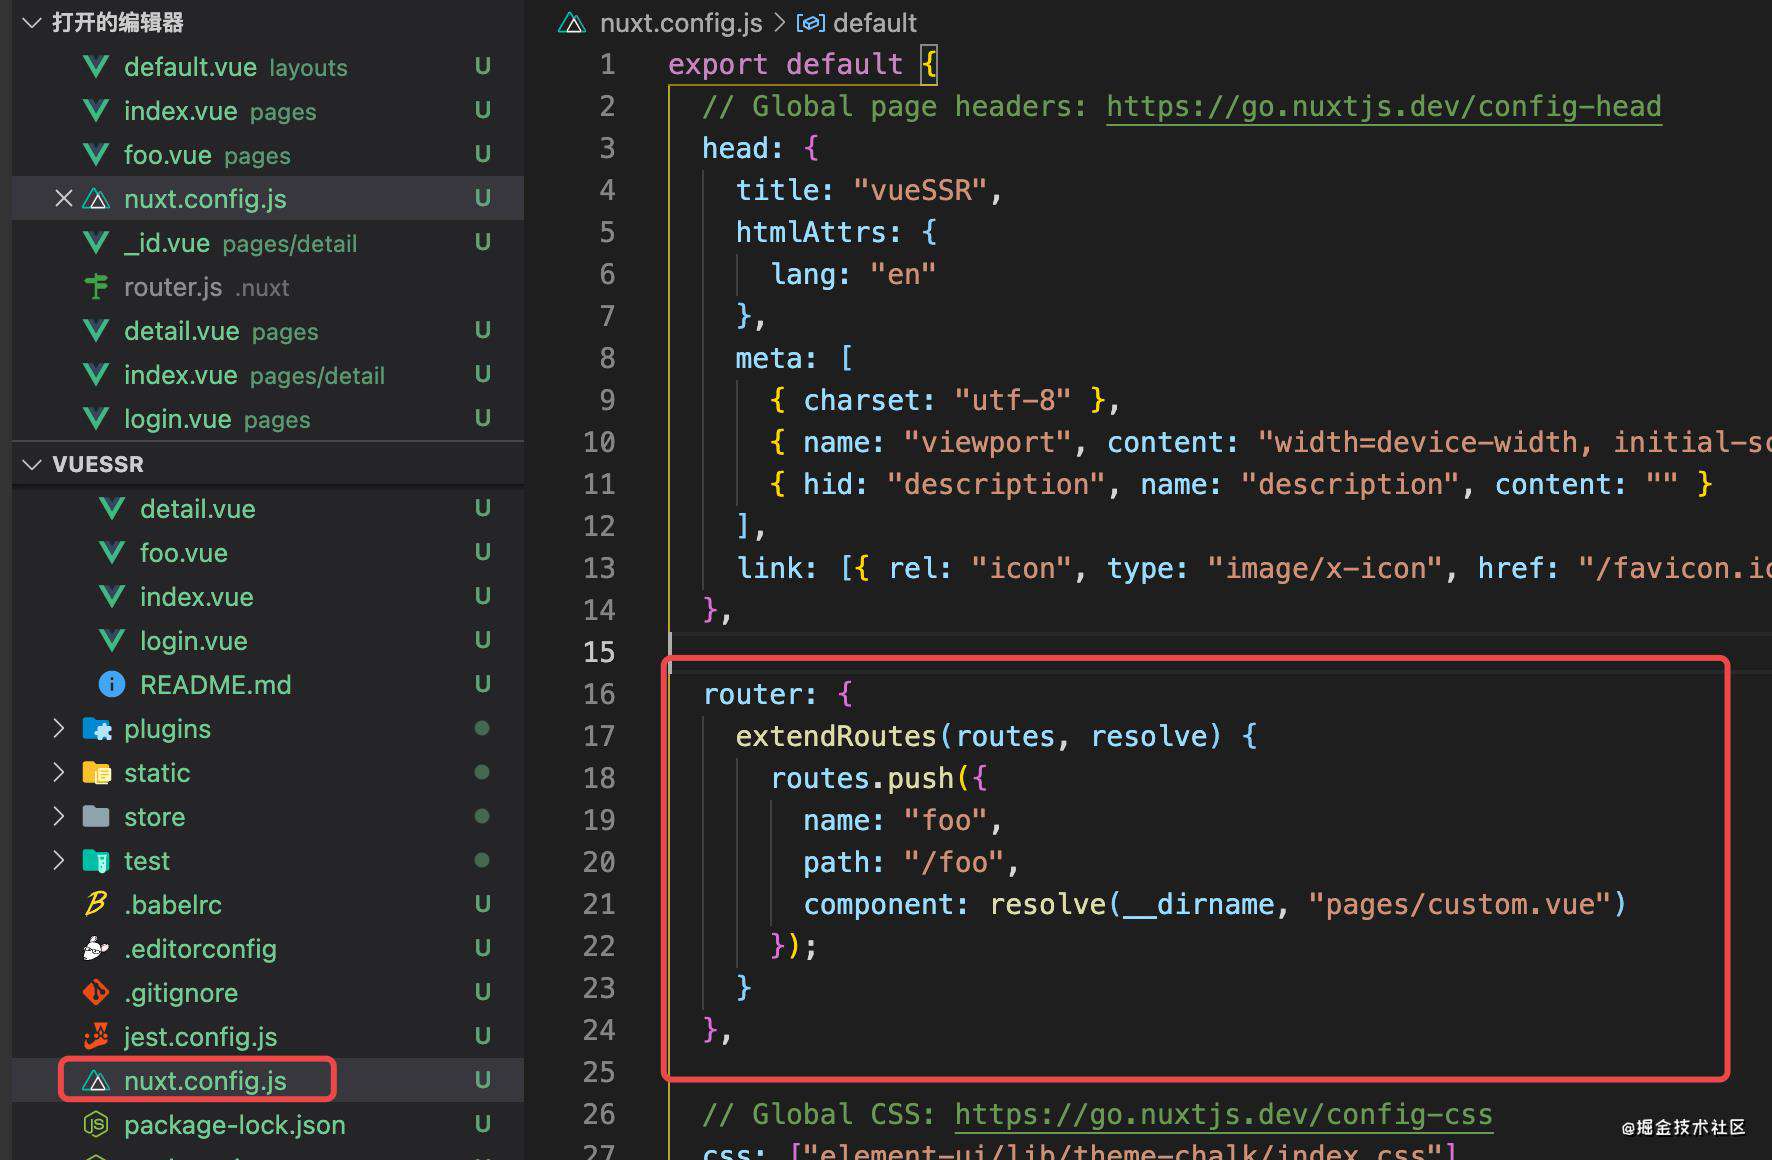
Task: Click the Vue icon beside index.vue pages/detail
Action: coord(96,375)
